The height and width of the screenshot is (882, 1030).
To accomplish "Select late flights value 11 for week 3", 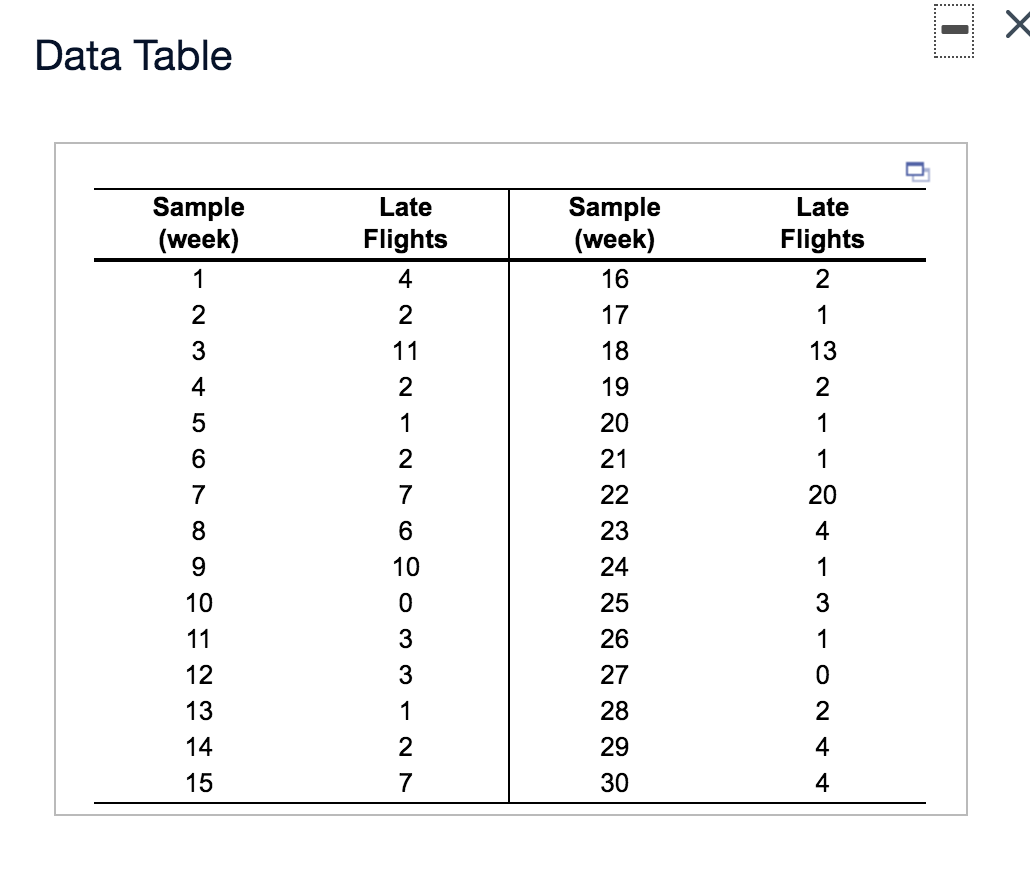I will (x=405, y=351).
